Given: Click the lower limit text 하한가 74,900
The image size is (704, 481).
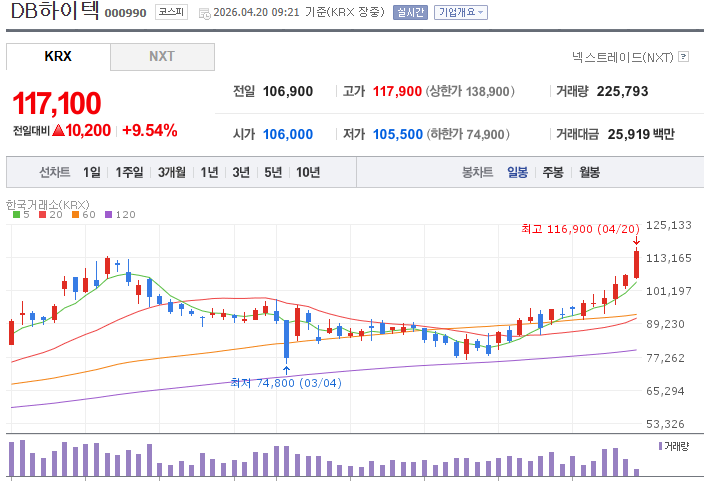Looking at the screenshot, I should pos(468,134).
